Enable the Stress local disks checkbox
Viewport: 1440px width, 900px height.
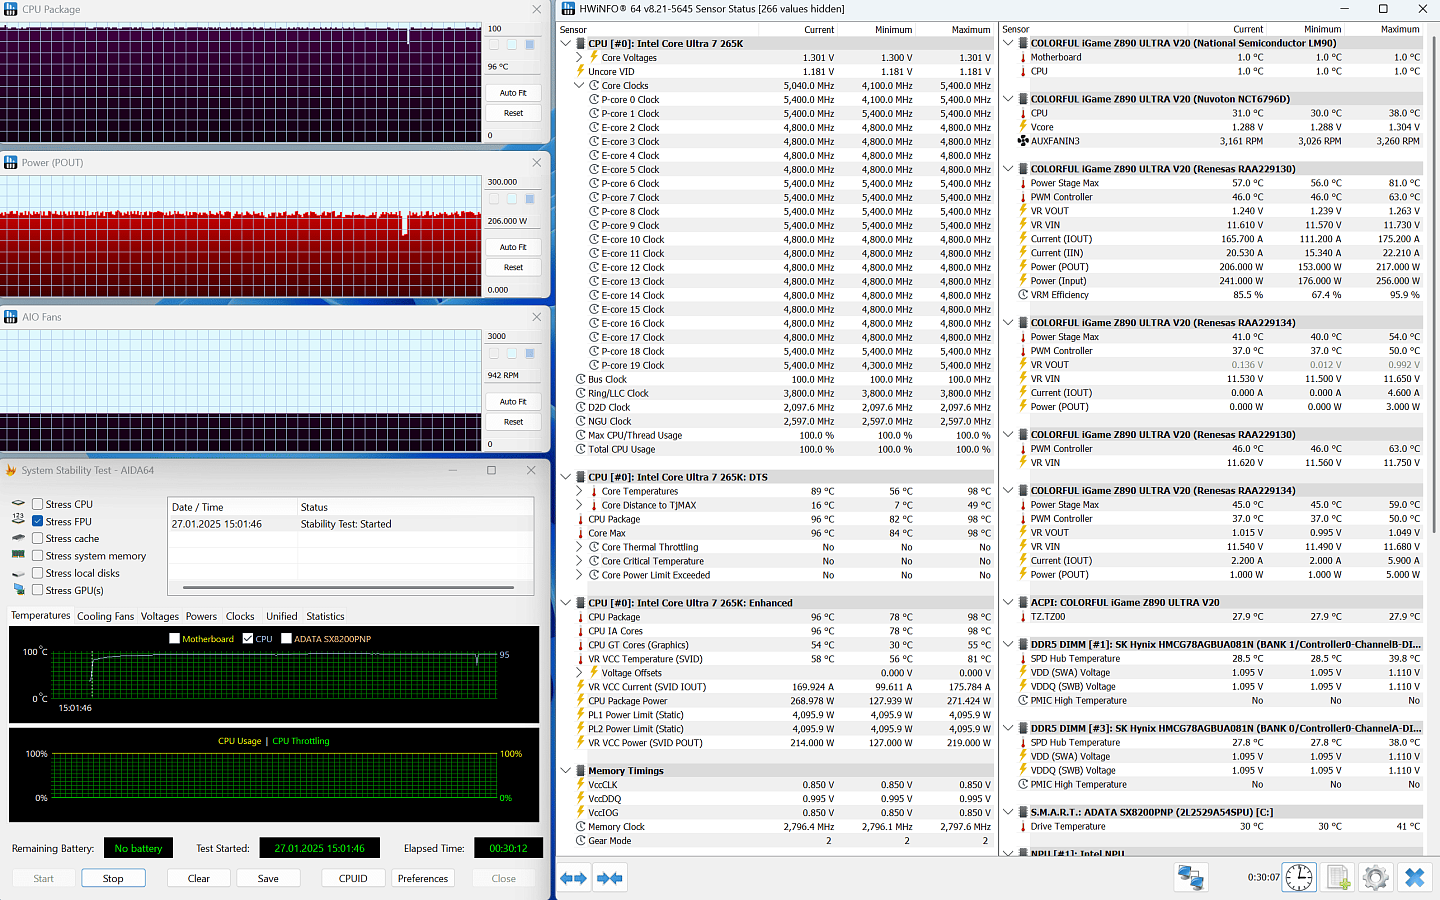coord(37,573)
